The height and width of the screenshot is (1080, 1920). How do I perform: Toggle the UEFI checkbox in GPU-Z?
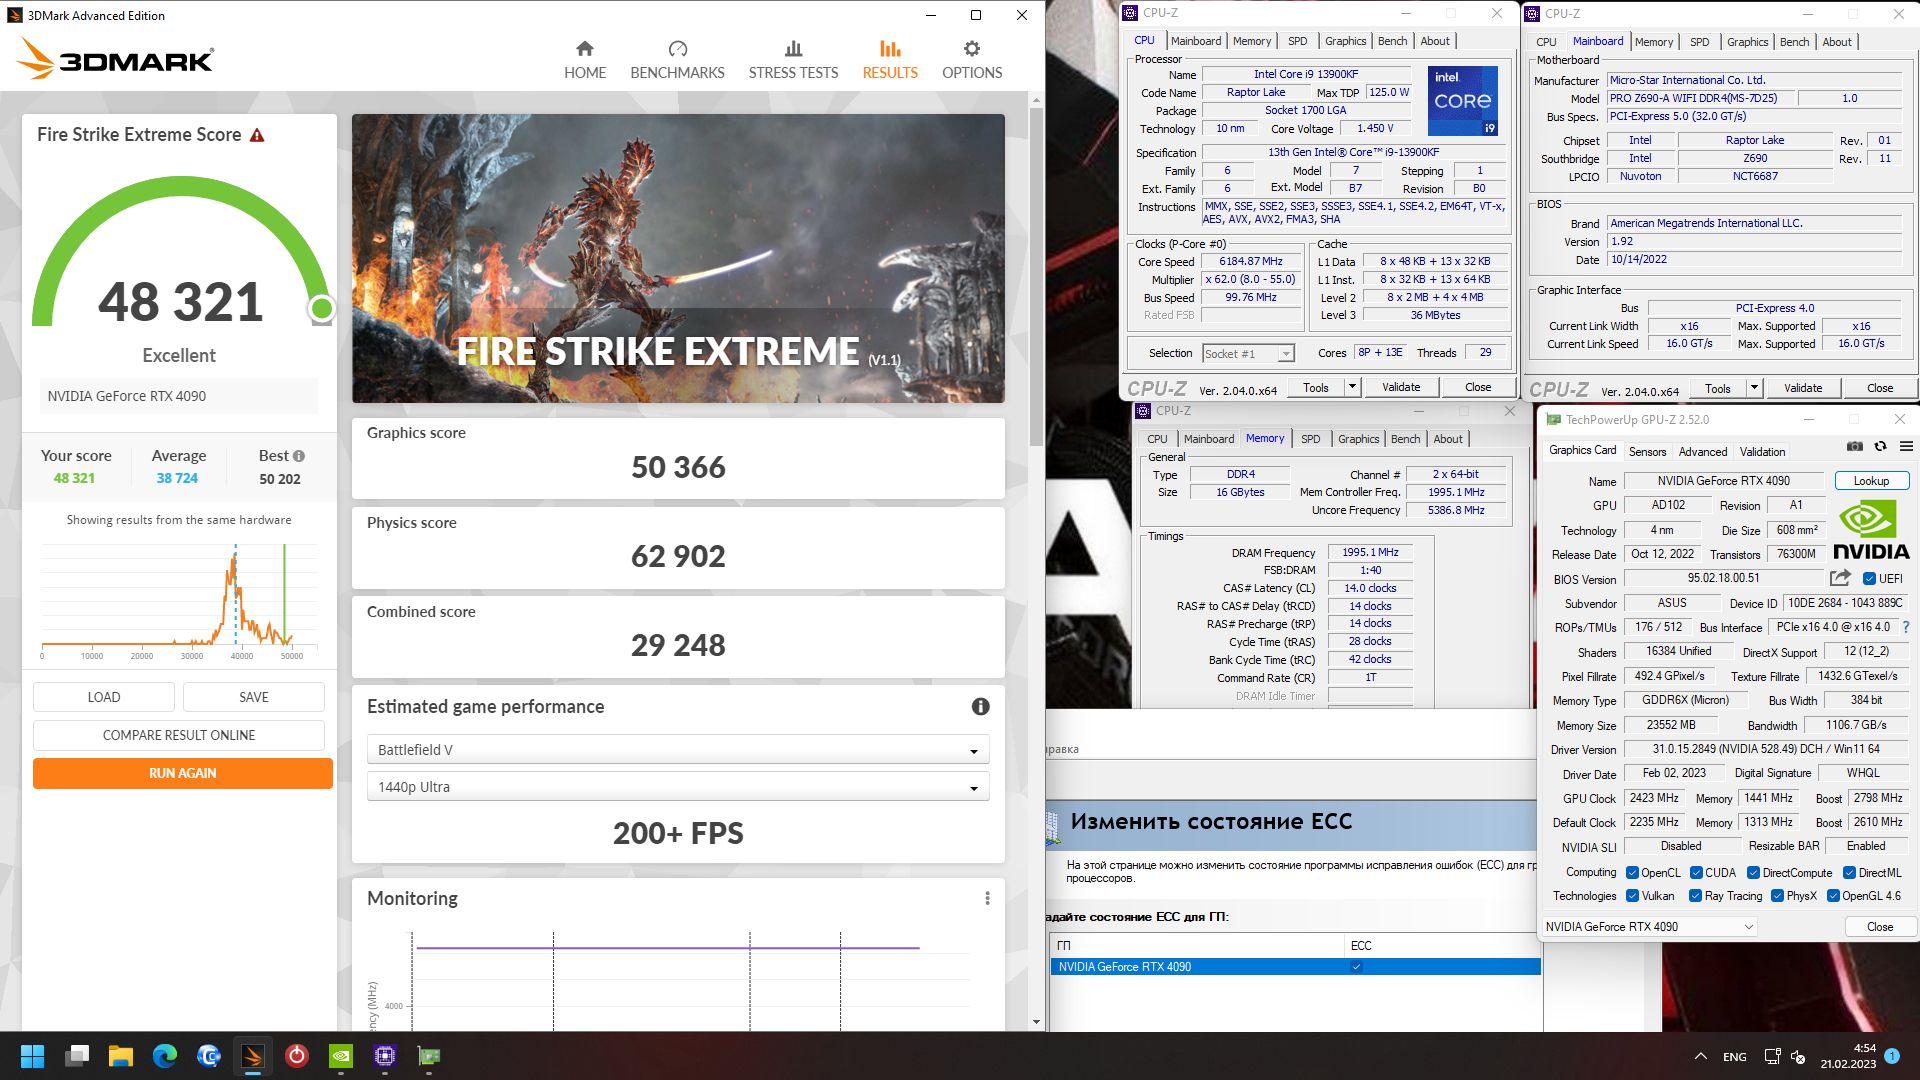(x=1869, y=579)
